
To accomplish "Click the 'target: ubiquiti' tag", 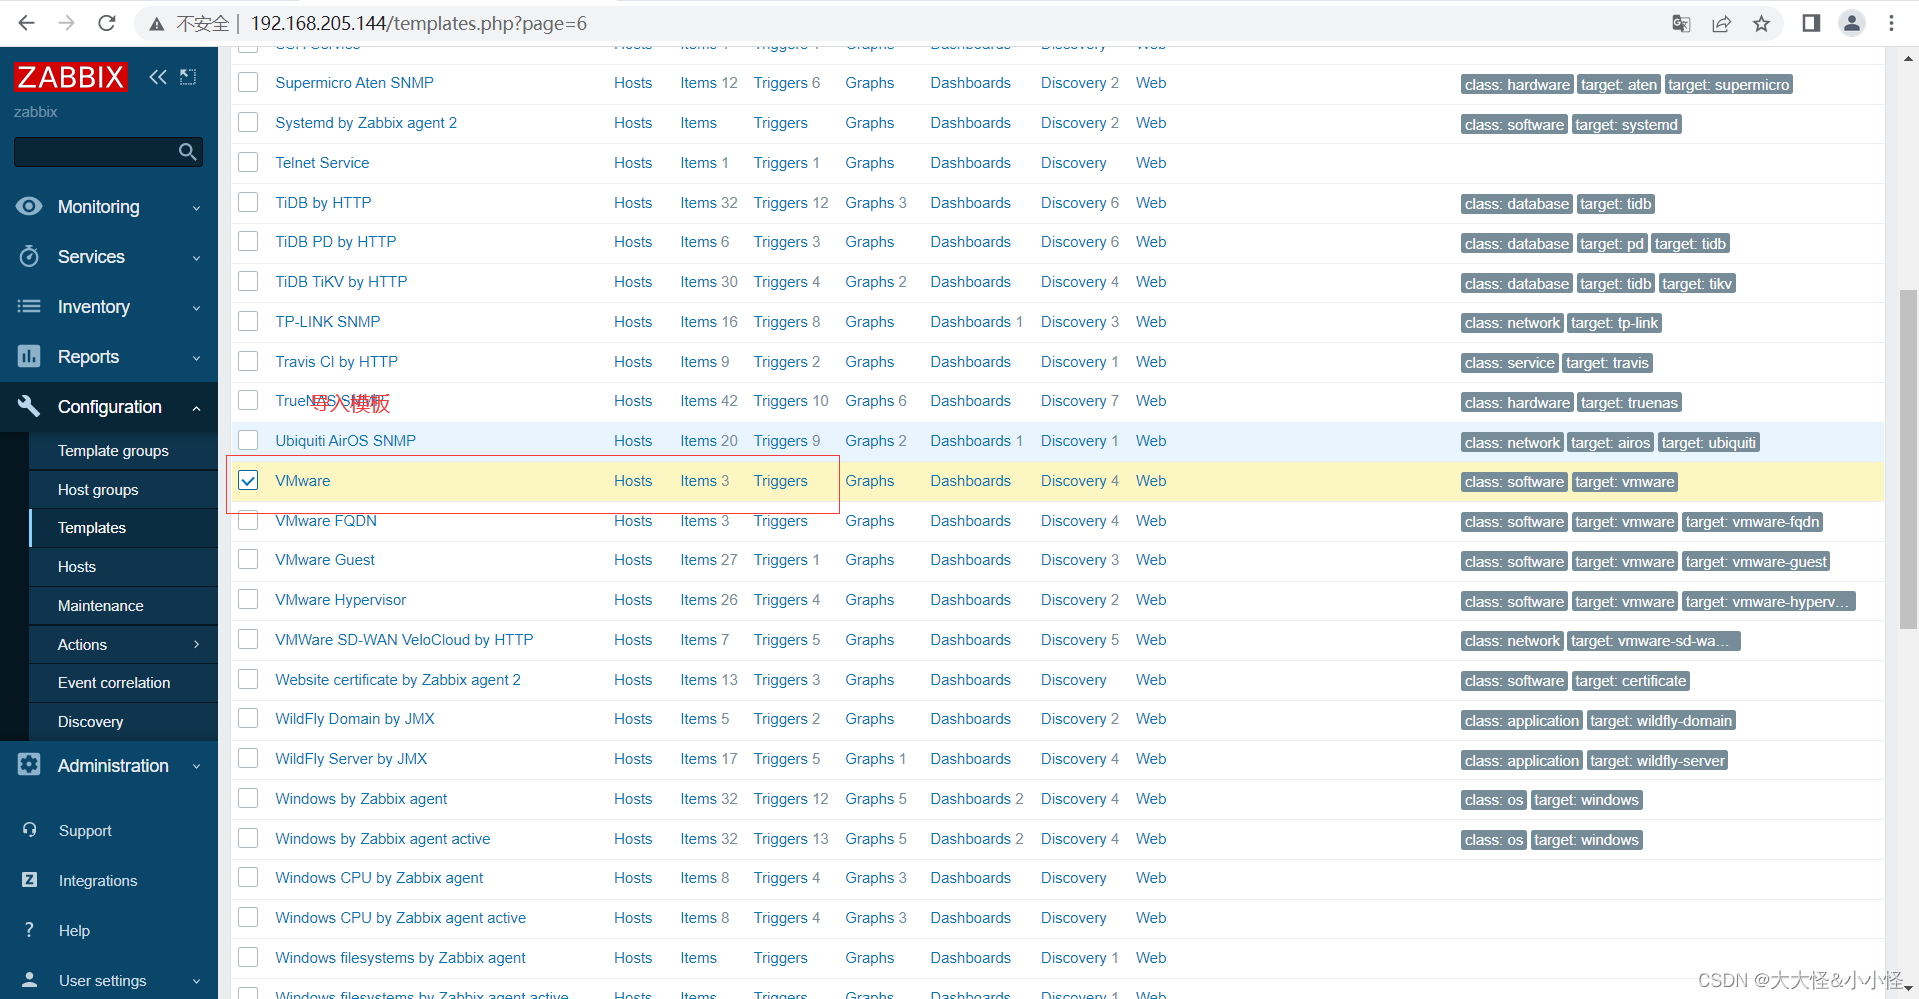I will pyautogui.click(x=1708, y=442).
